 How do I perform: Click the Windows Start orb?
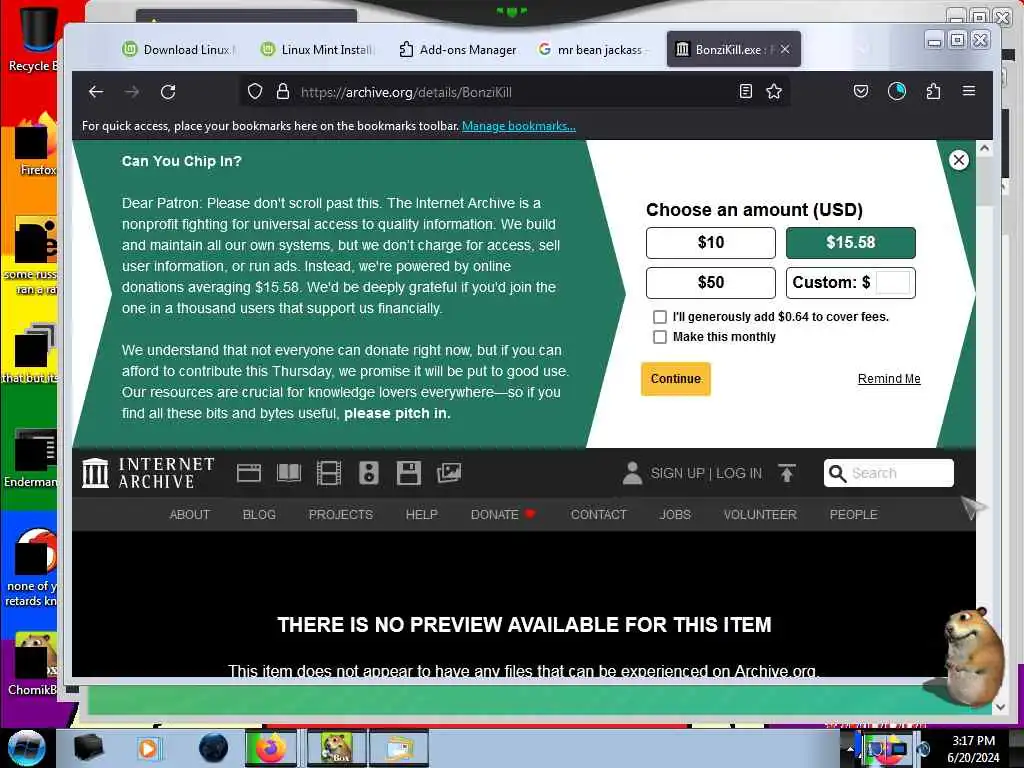coord(27,748)
